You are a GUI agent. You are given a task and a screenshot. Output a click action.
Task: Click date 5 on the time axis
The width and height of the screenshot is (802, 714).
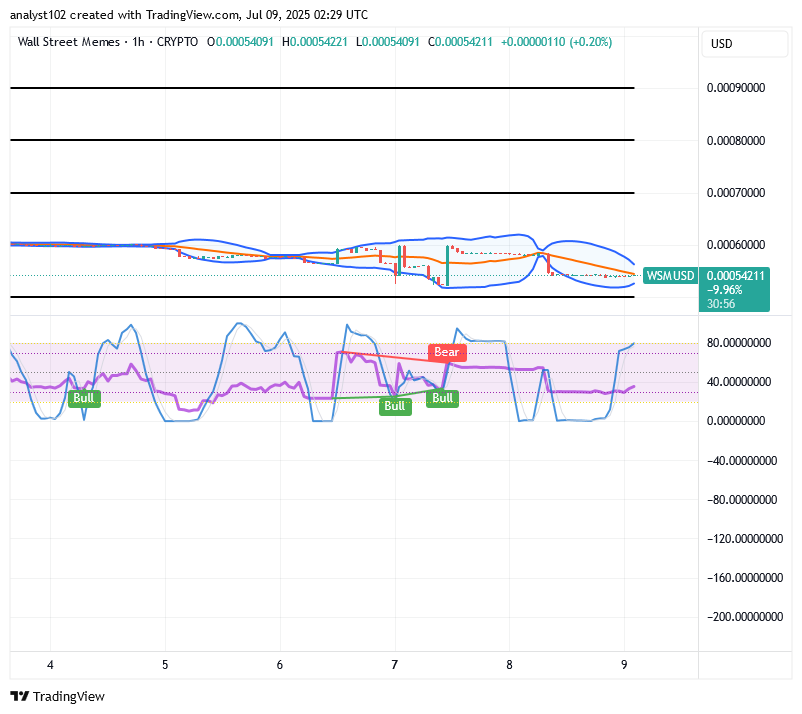165,665
